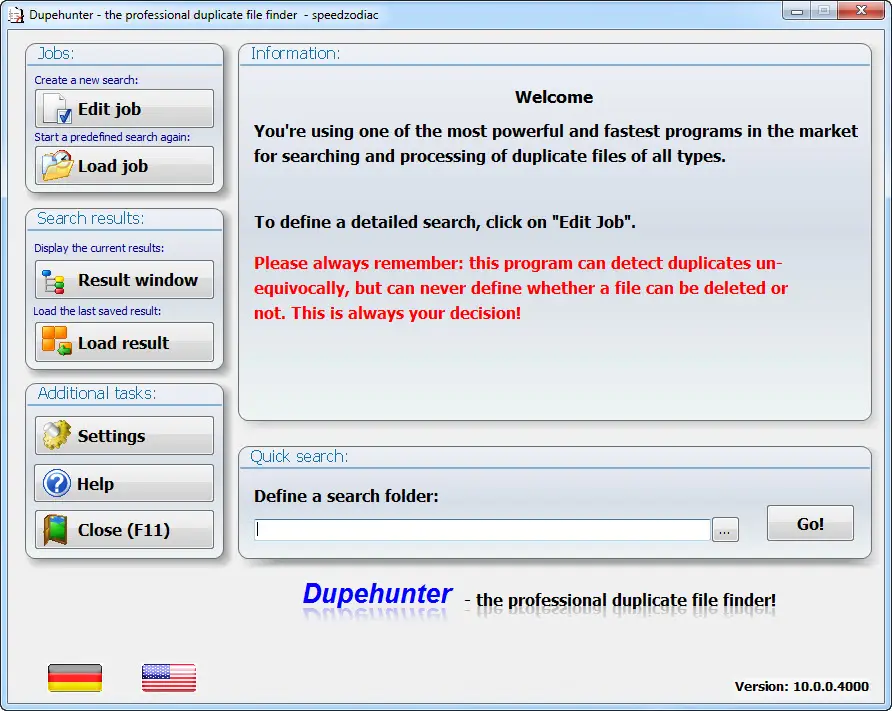Browse for folder with ellipsis button
The width and height of the screenshot is (892, 711).
[x=725, y=530]
